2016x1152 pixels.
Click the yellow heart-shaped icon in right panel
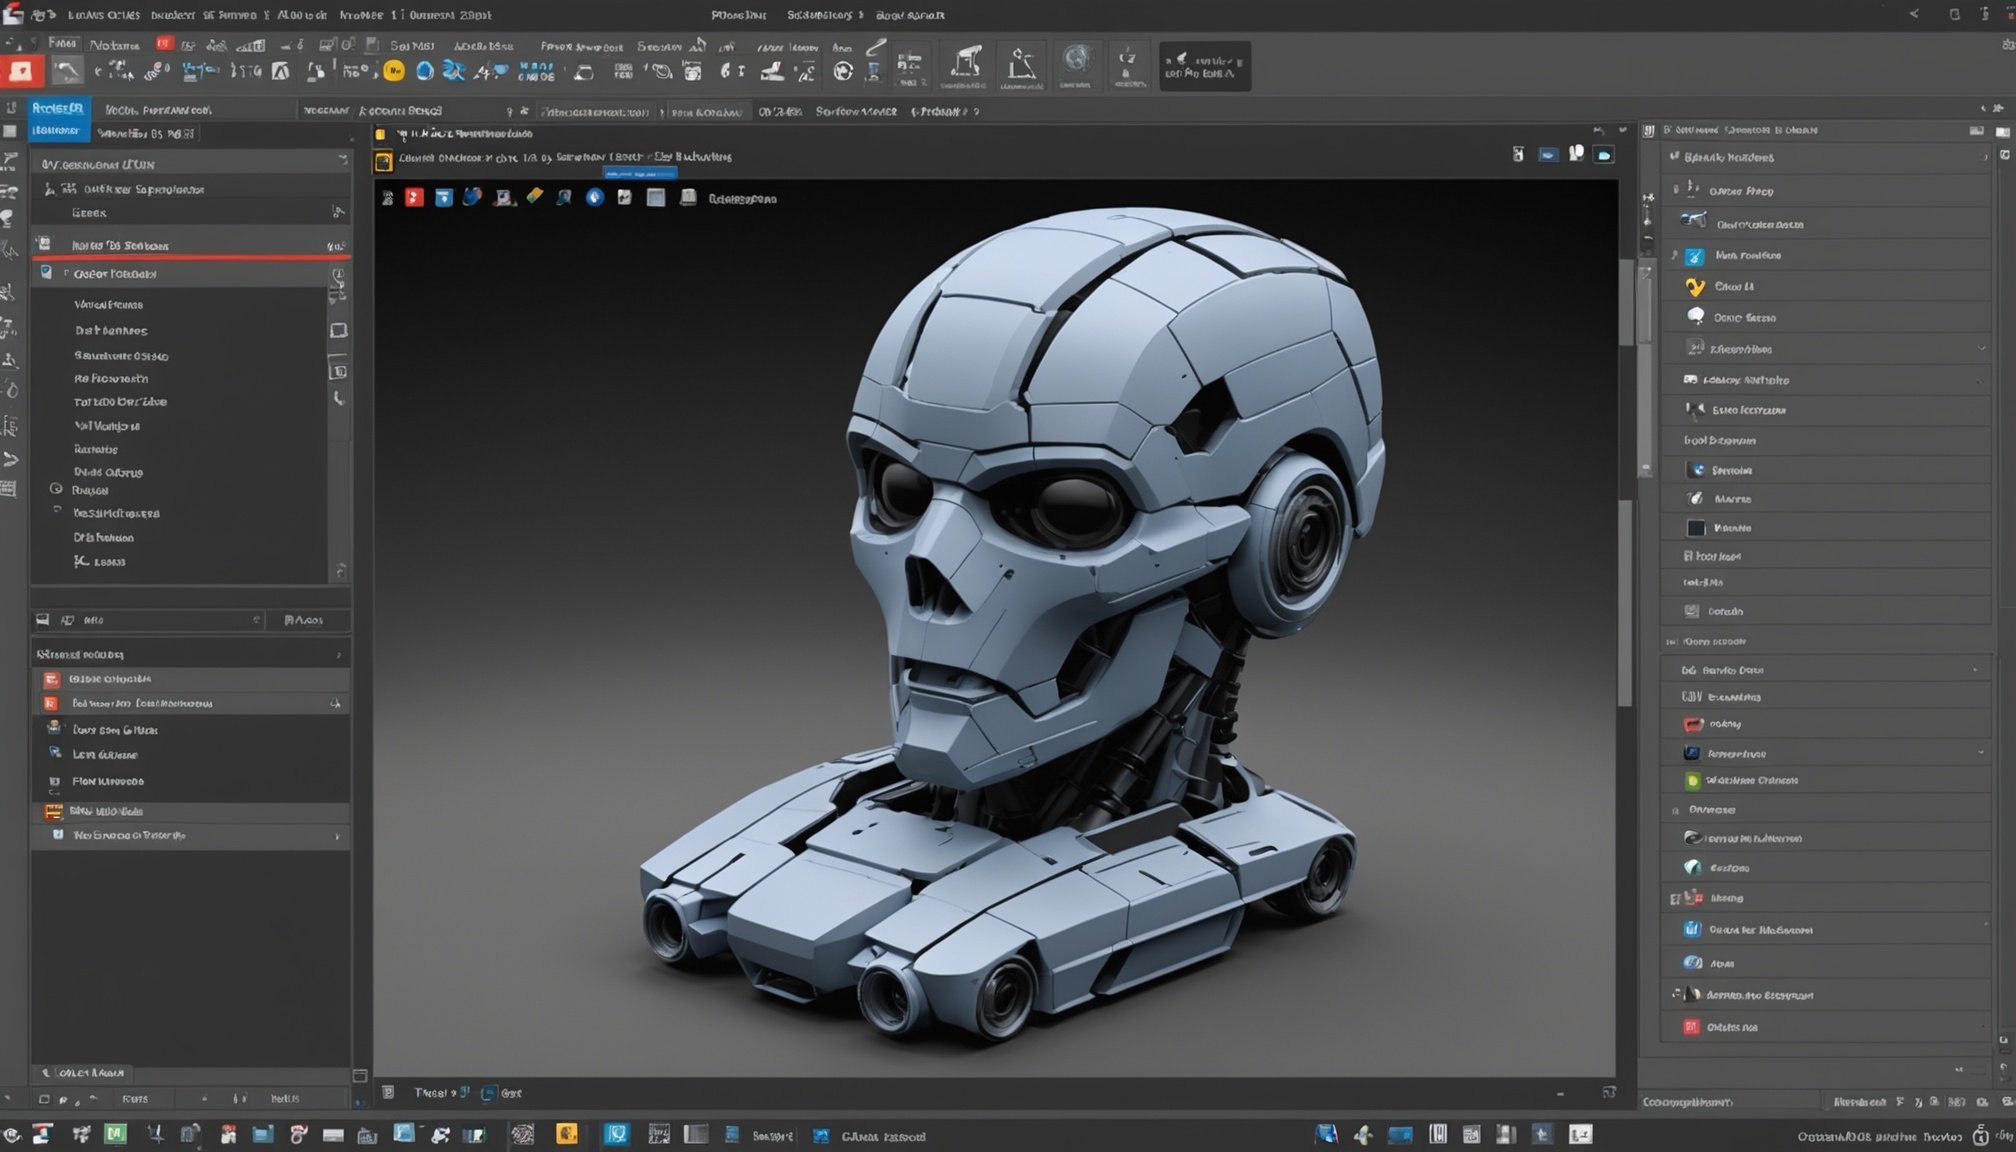[x=1695, y=287]
